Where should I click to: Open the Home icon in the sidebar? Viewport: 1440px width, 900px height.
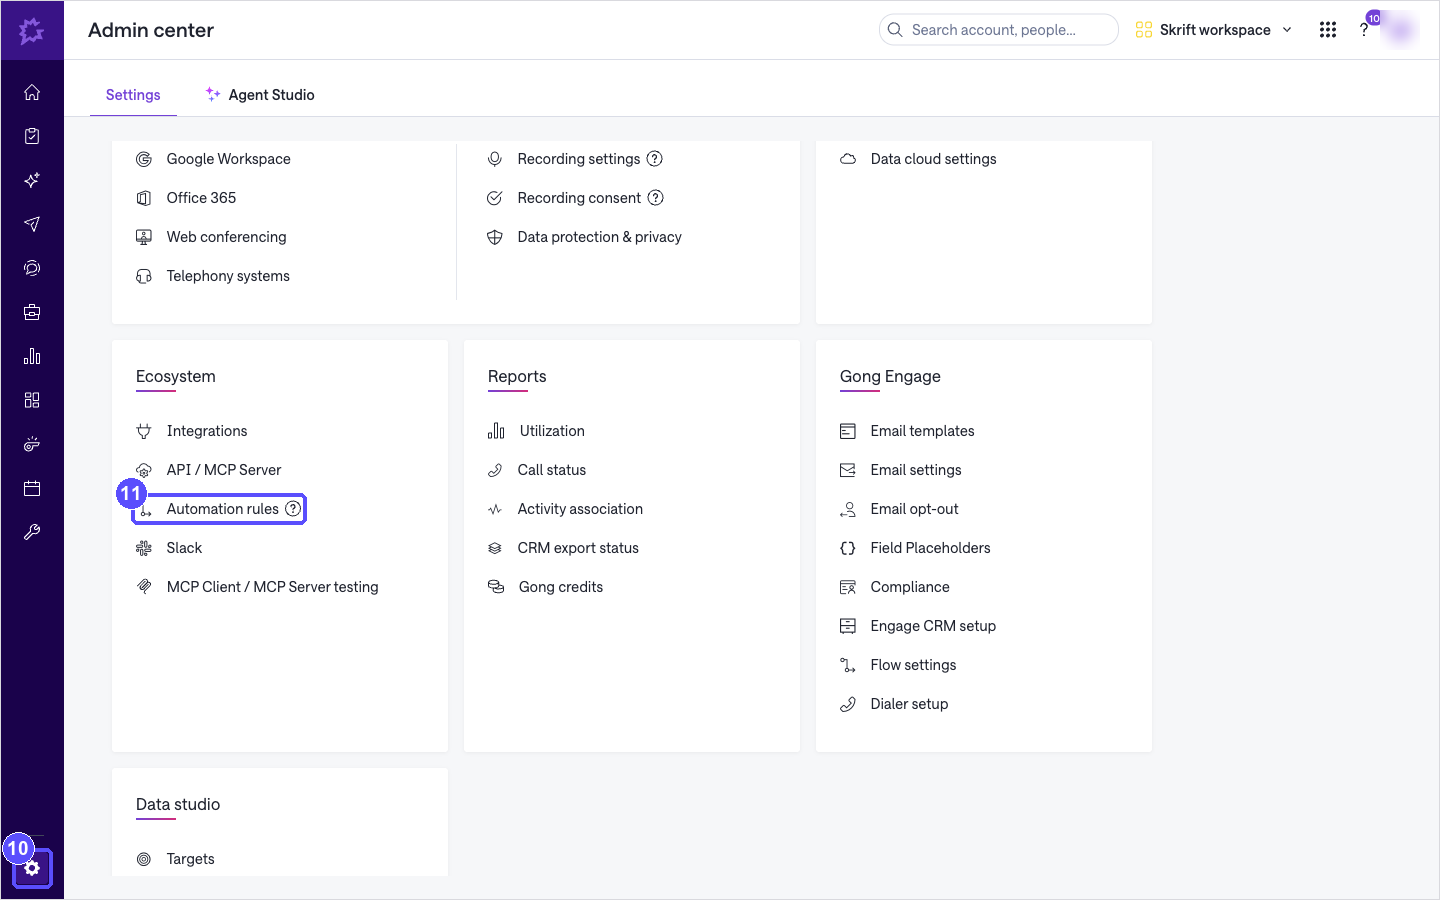[32, 92]
